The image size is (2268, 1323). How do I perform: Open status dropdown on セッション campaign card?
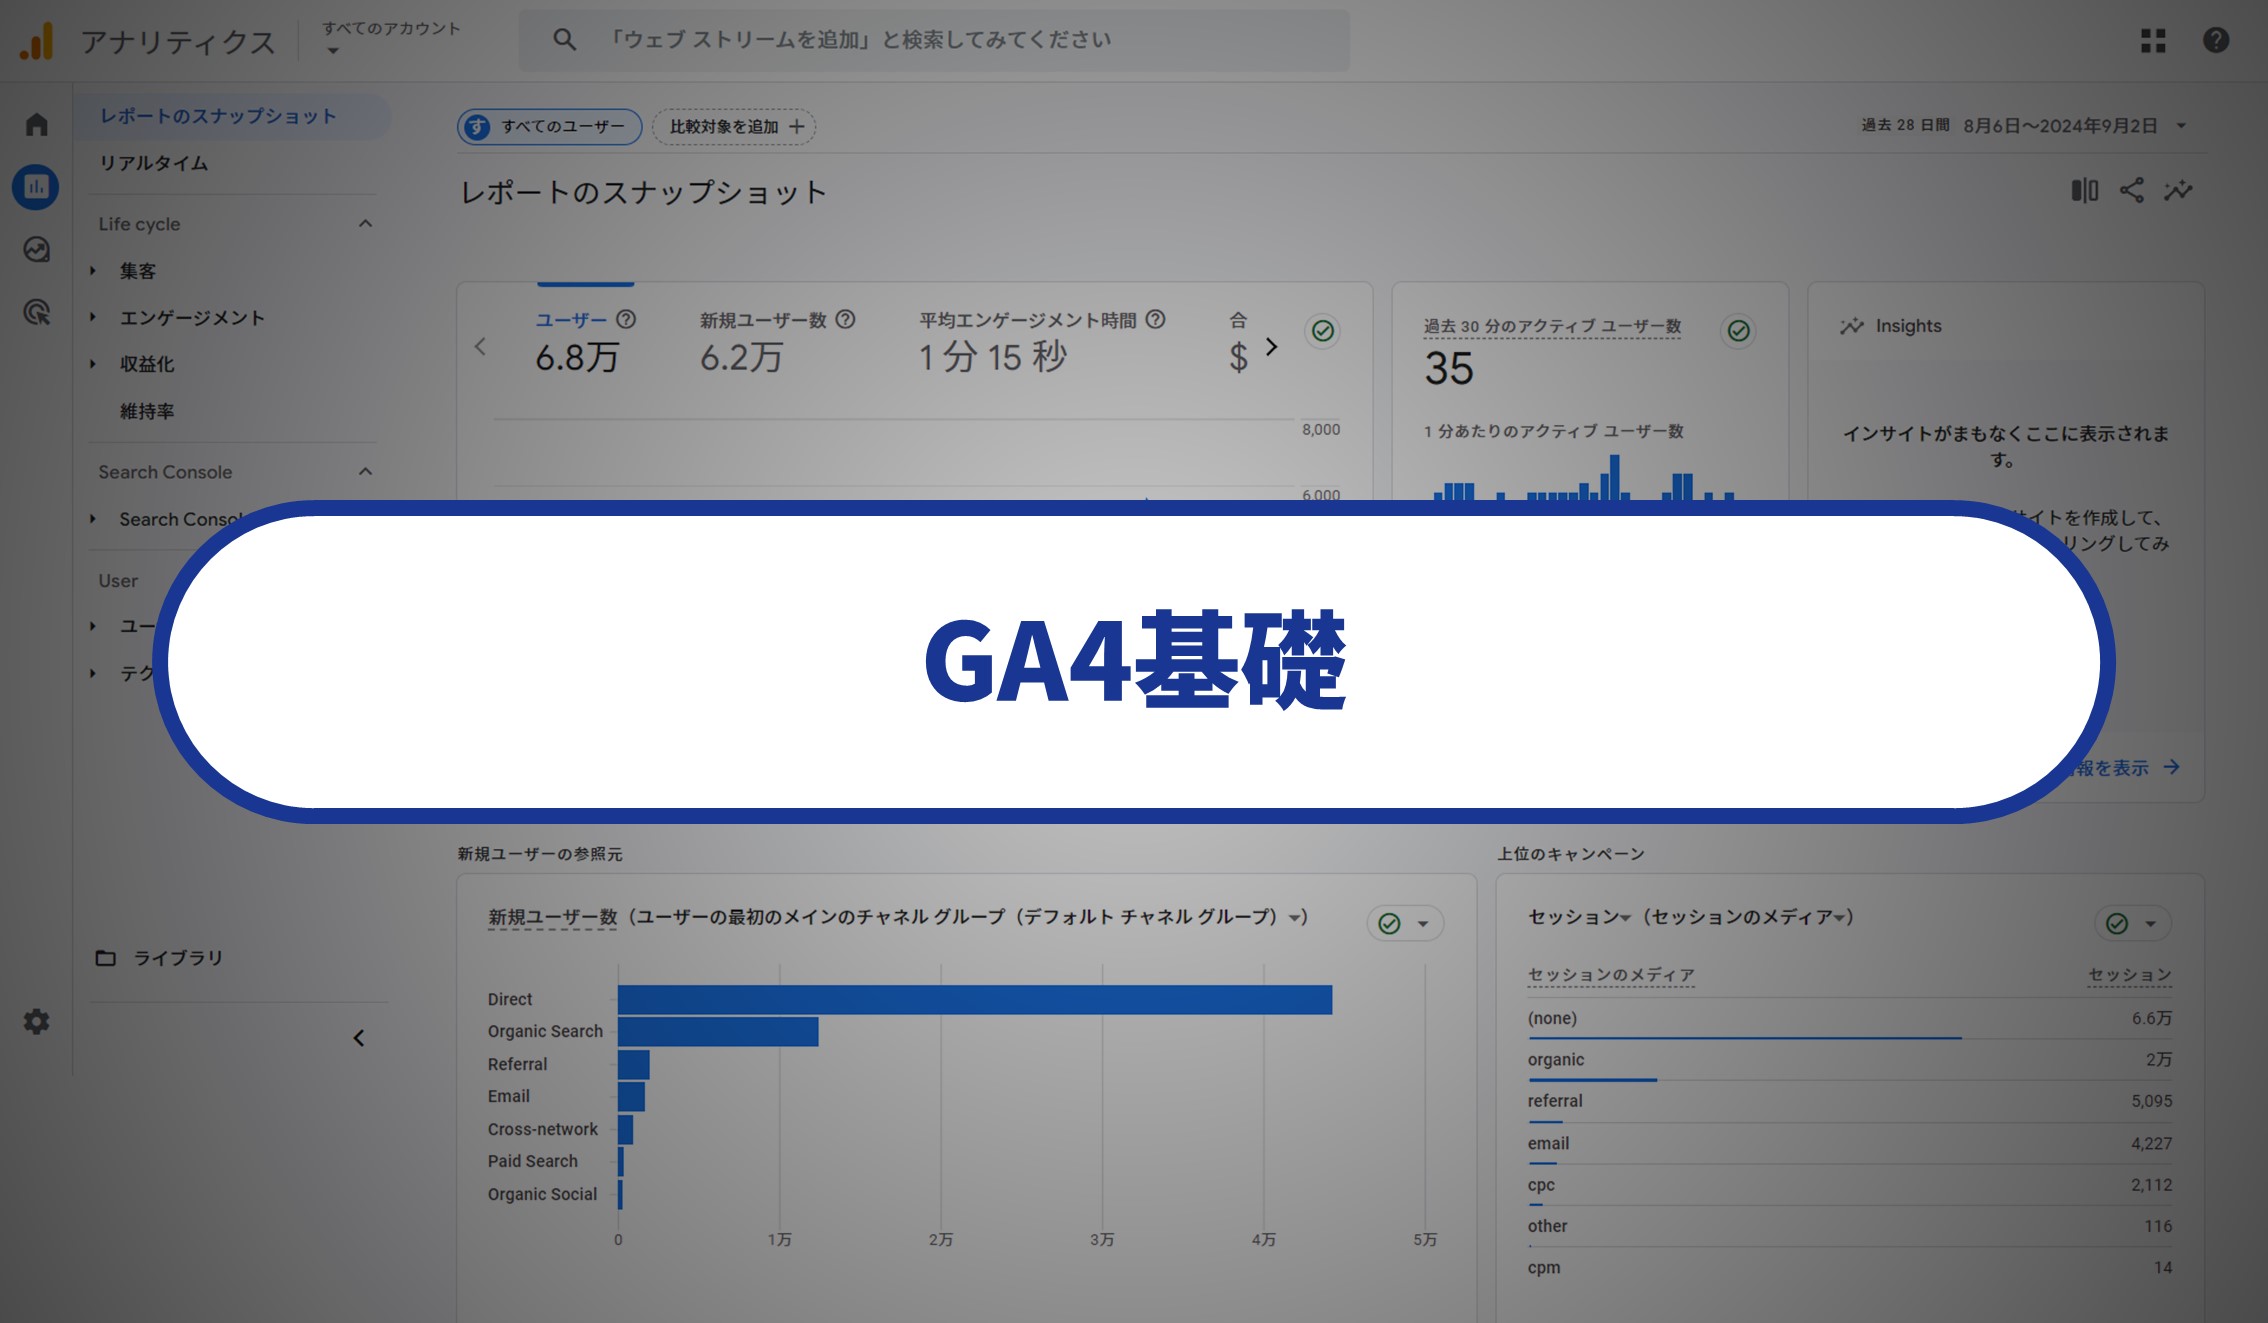(2150, 924)
